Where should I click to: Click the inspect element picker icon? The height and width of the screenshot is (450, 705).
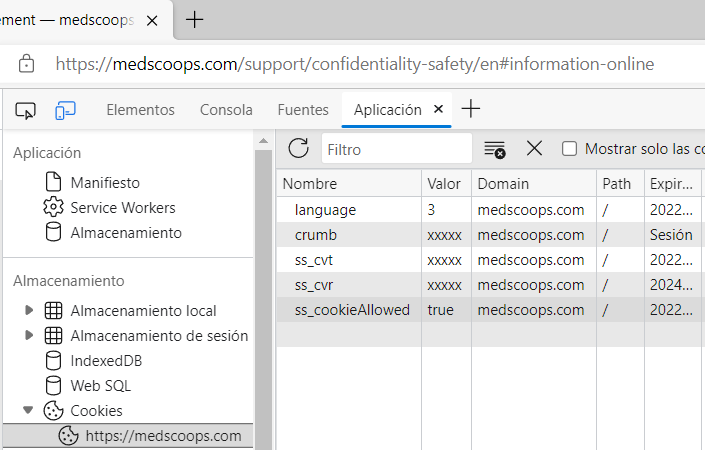26,110
